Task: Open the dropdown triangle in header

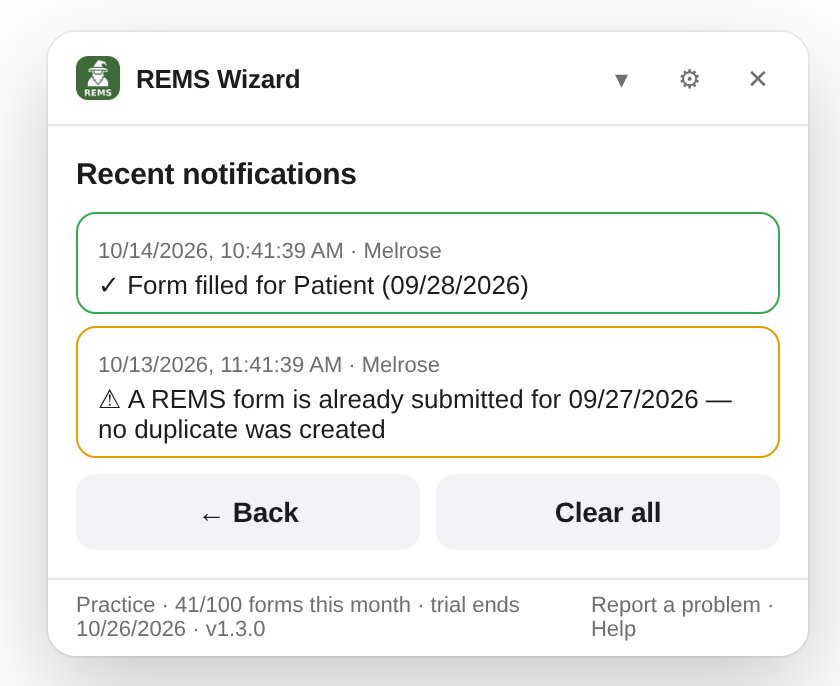Action: pyautogui.click(x=621, y=80)
